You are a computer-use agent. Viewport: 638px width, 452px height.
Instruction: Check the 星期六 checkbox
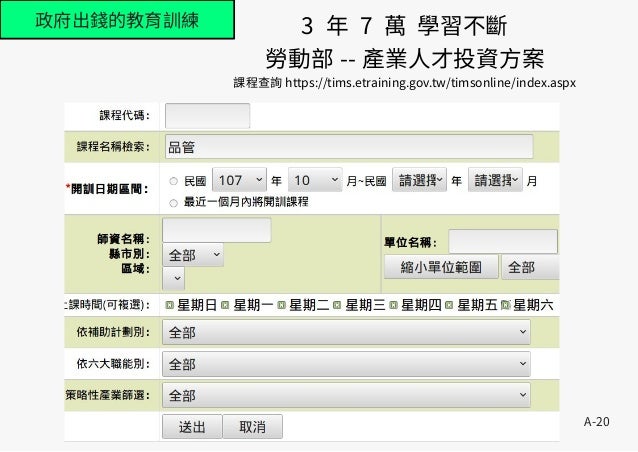[x=505, y=305]
